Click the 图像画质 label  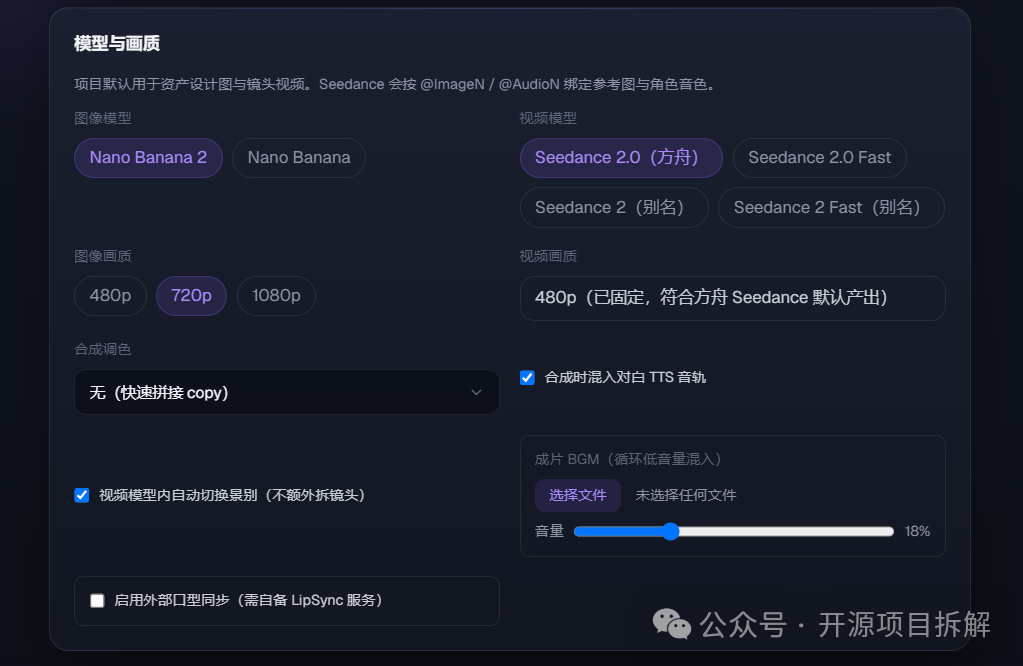coord(102,256)
